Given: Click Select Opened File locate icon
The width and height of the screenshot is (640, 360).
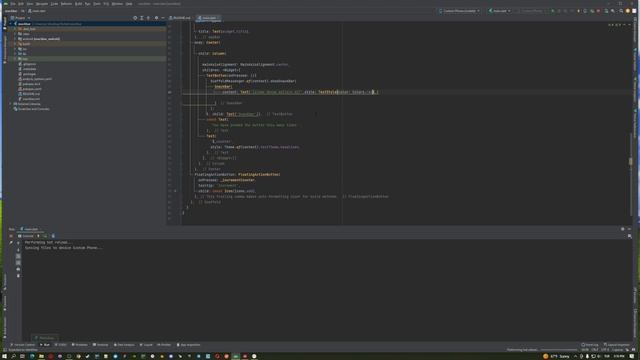Looking at the screenshot, I should 135,18.
